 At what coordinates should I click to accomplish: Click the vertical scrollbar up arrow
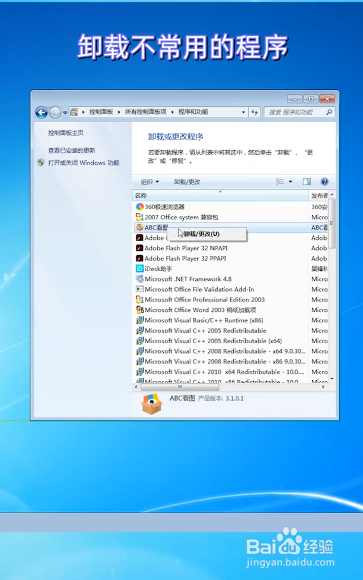[332, 195]
